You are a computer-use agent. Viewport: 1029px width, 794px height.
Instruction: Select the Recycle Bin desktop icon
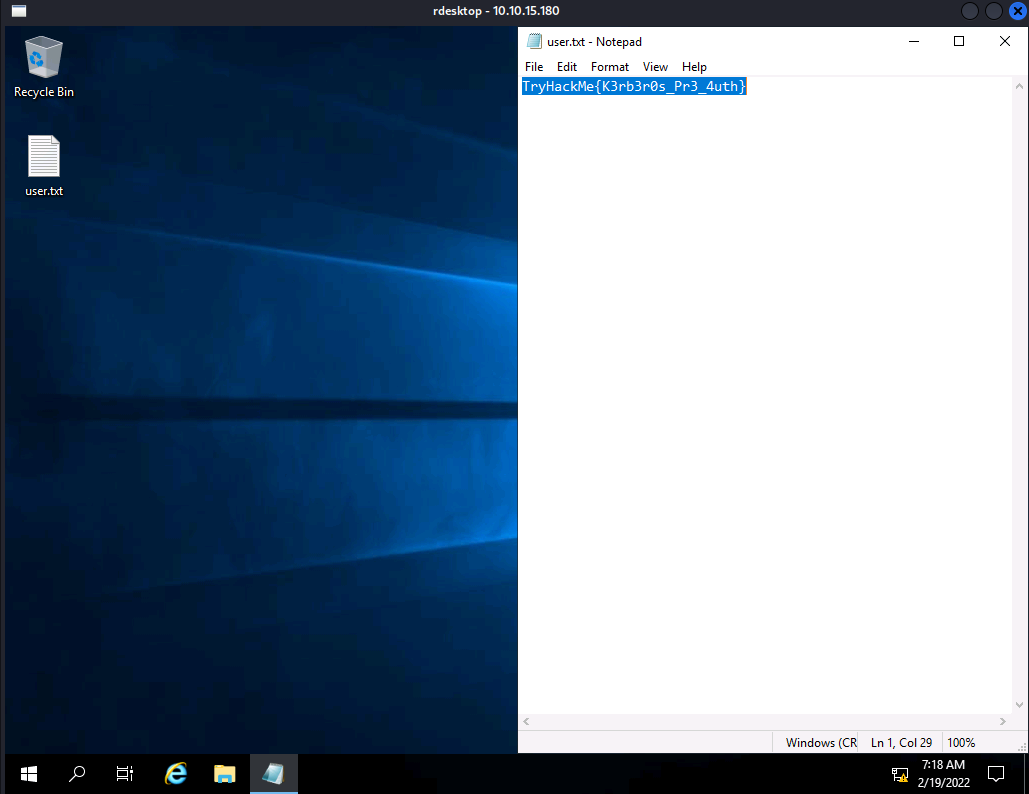(44, 68)
